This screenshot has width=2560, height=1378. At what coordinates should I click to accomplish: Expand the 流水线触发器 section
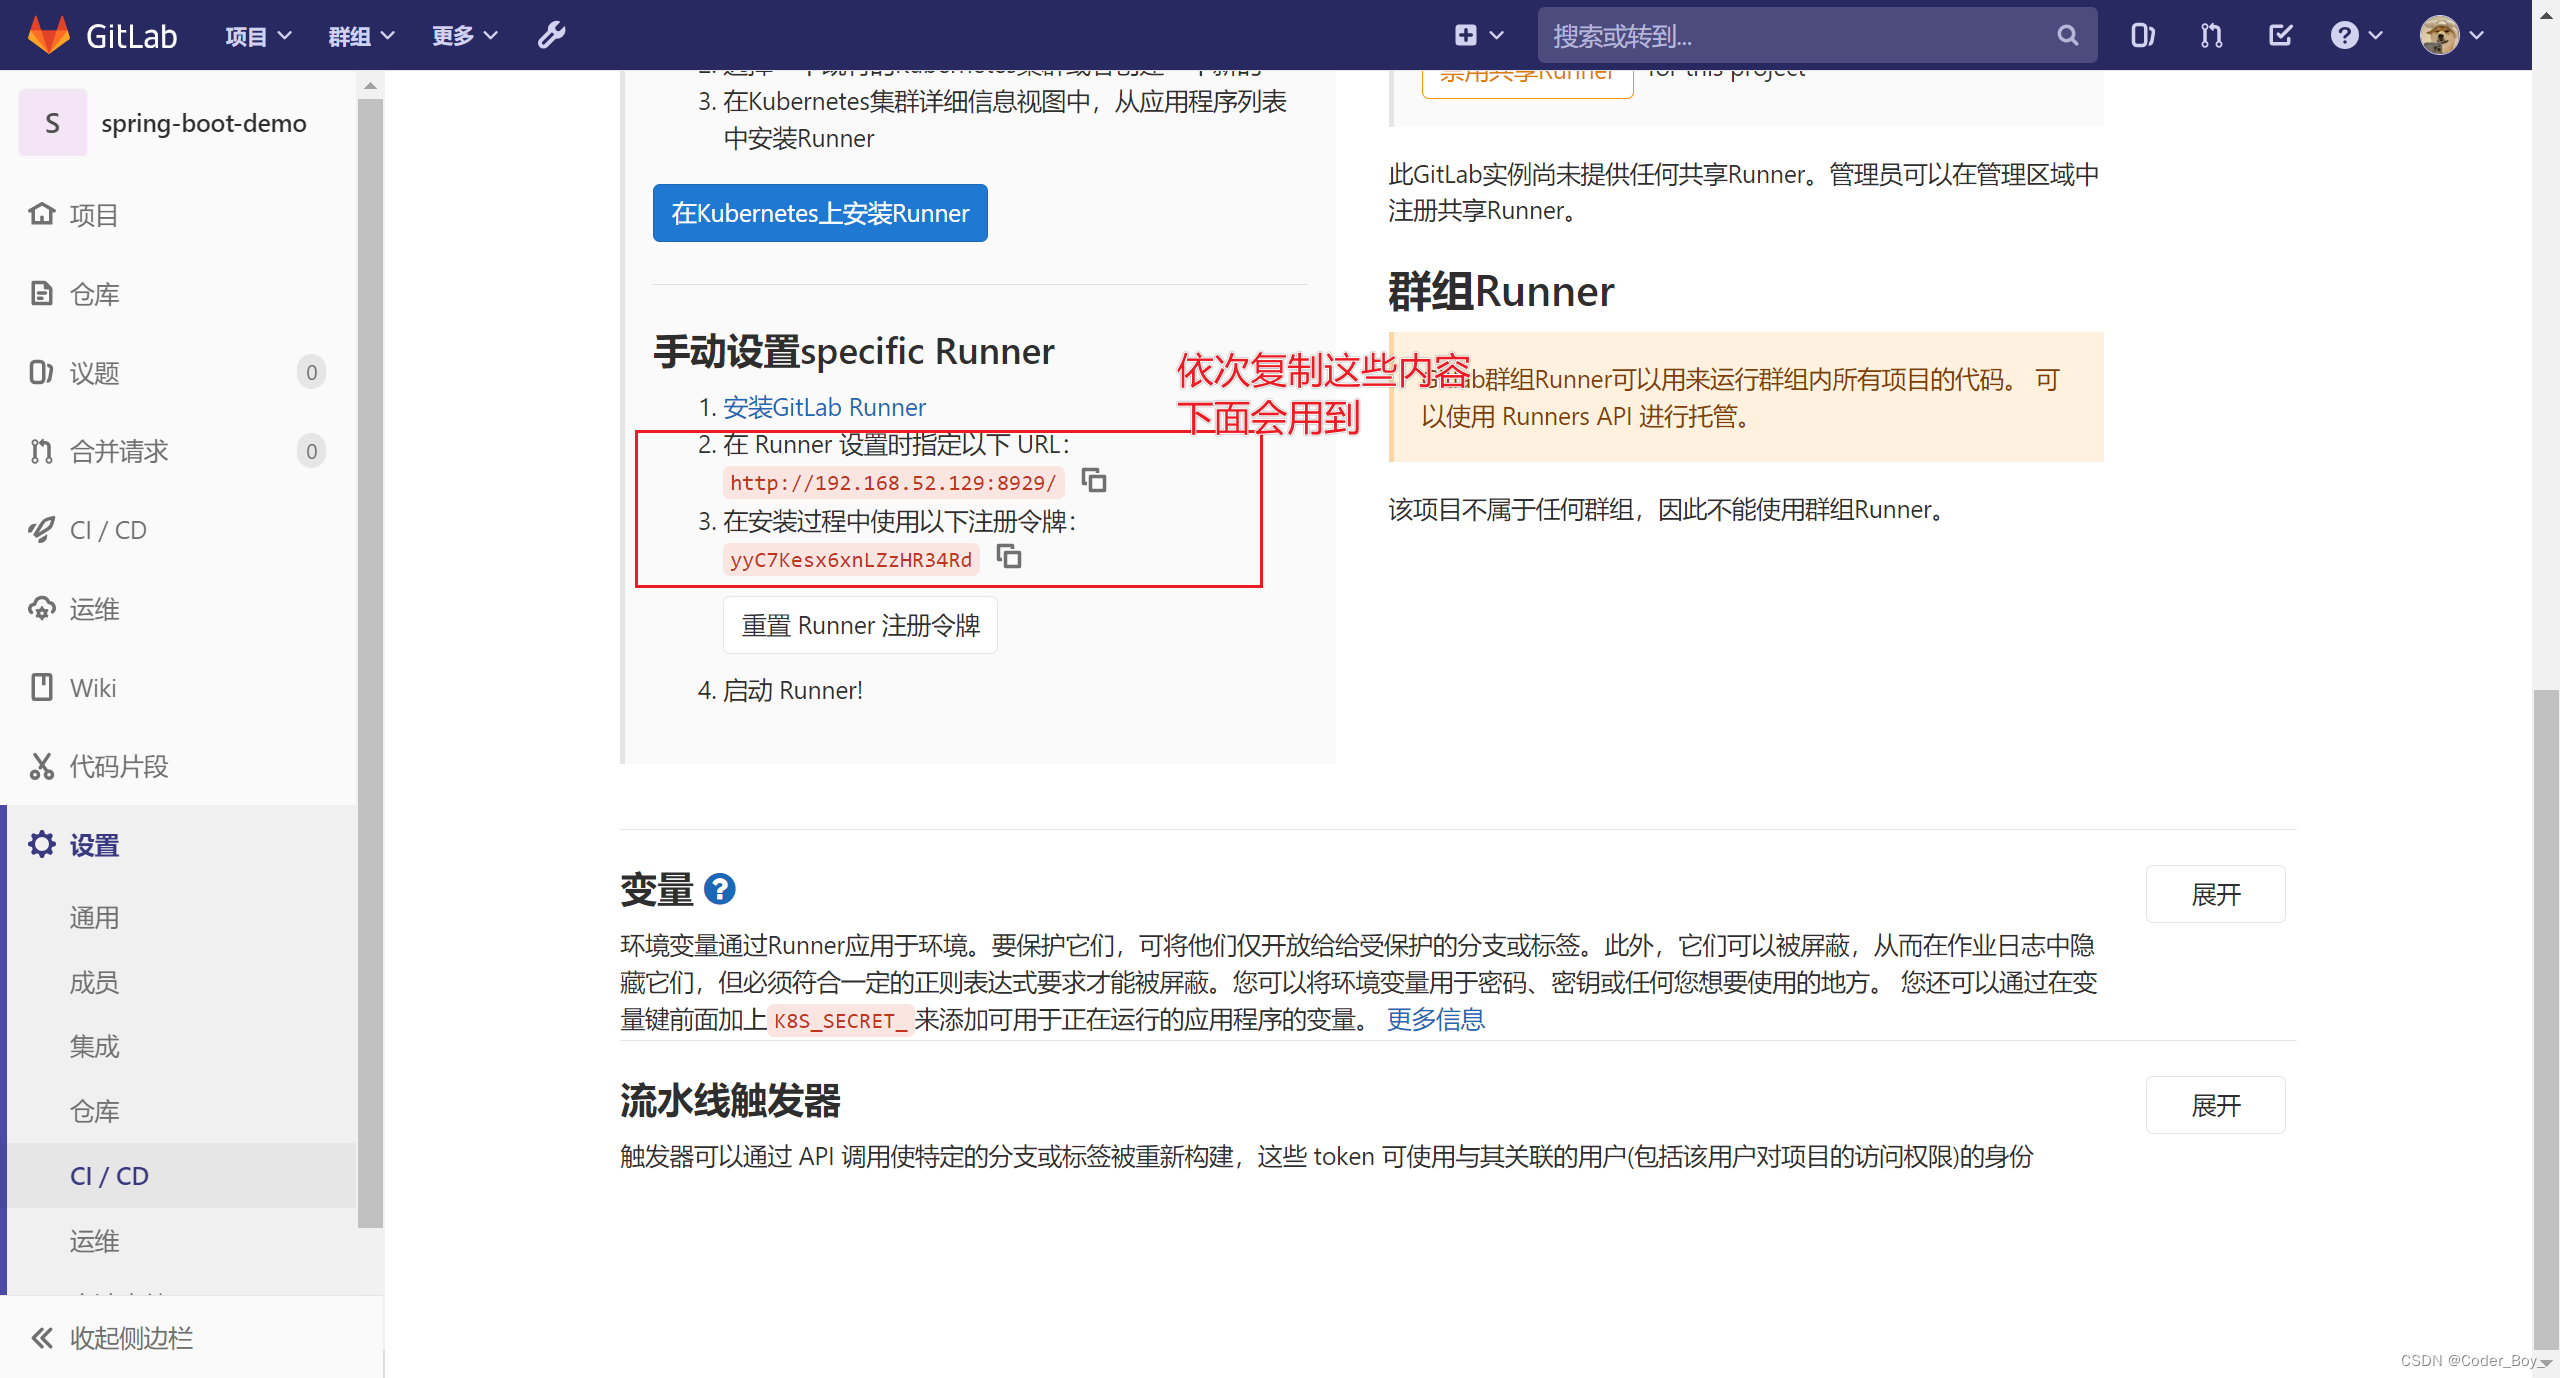coord(2215,1105)
